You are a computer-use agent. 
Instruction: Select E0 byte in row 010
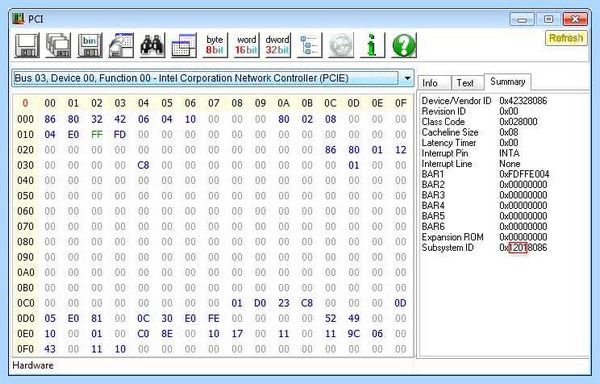tap(73, 135)
